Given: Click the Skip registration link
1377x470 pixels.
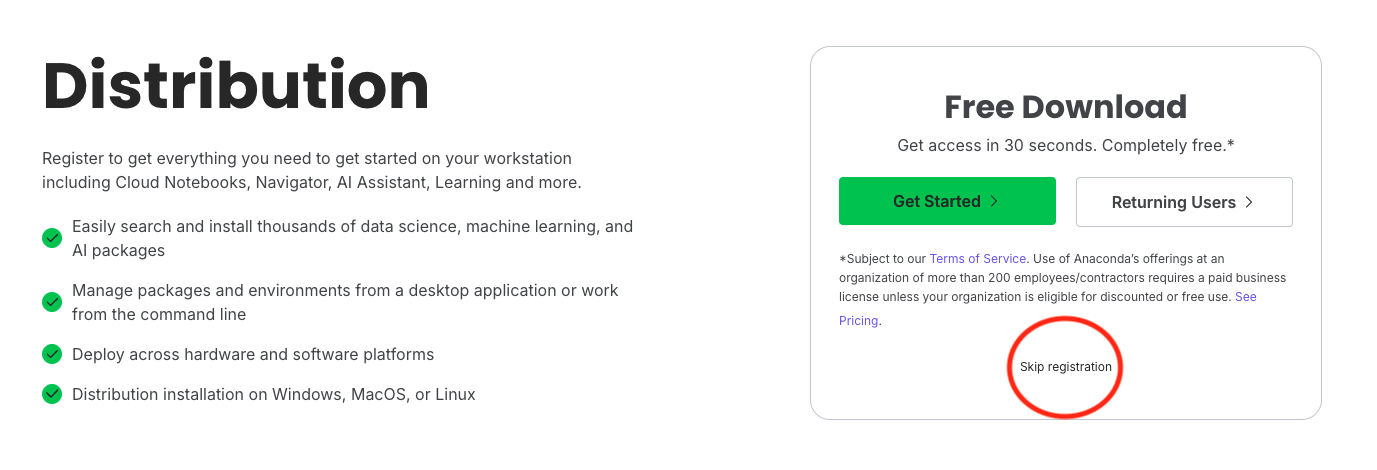Looking at the screenshot, I should click(x=1066, y=367).
